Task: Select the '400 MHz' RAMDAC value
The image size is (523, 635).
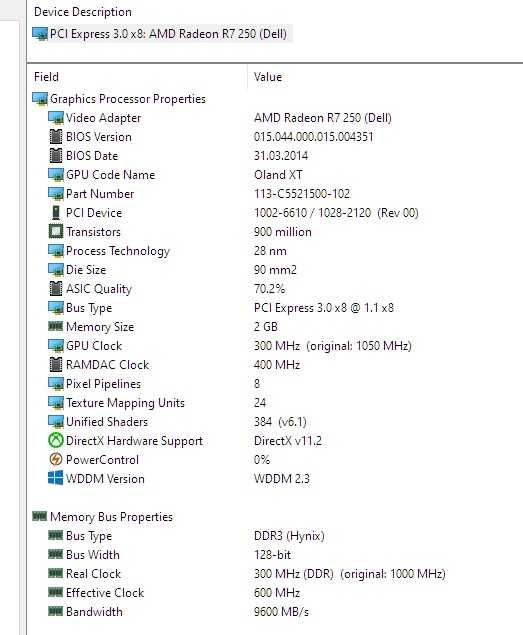Action: (277, 365)
